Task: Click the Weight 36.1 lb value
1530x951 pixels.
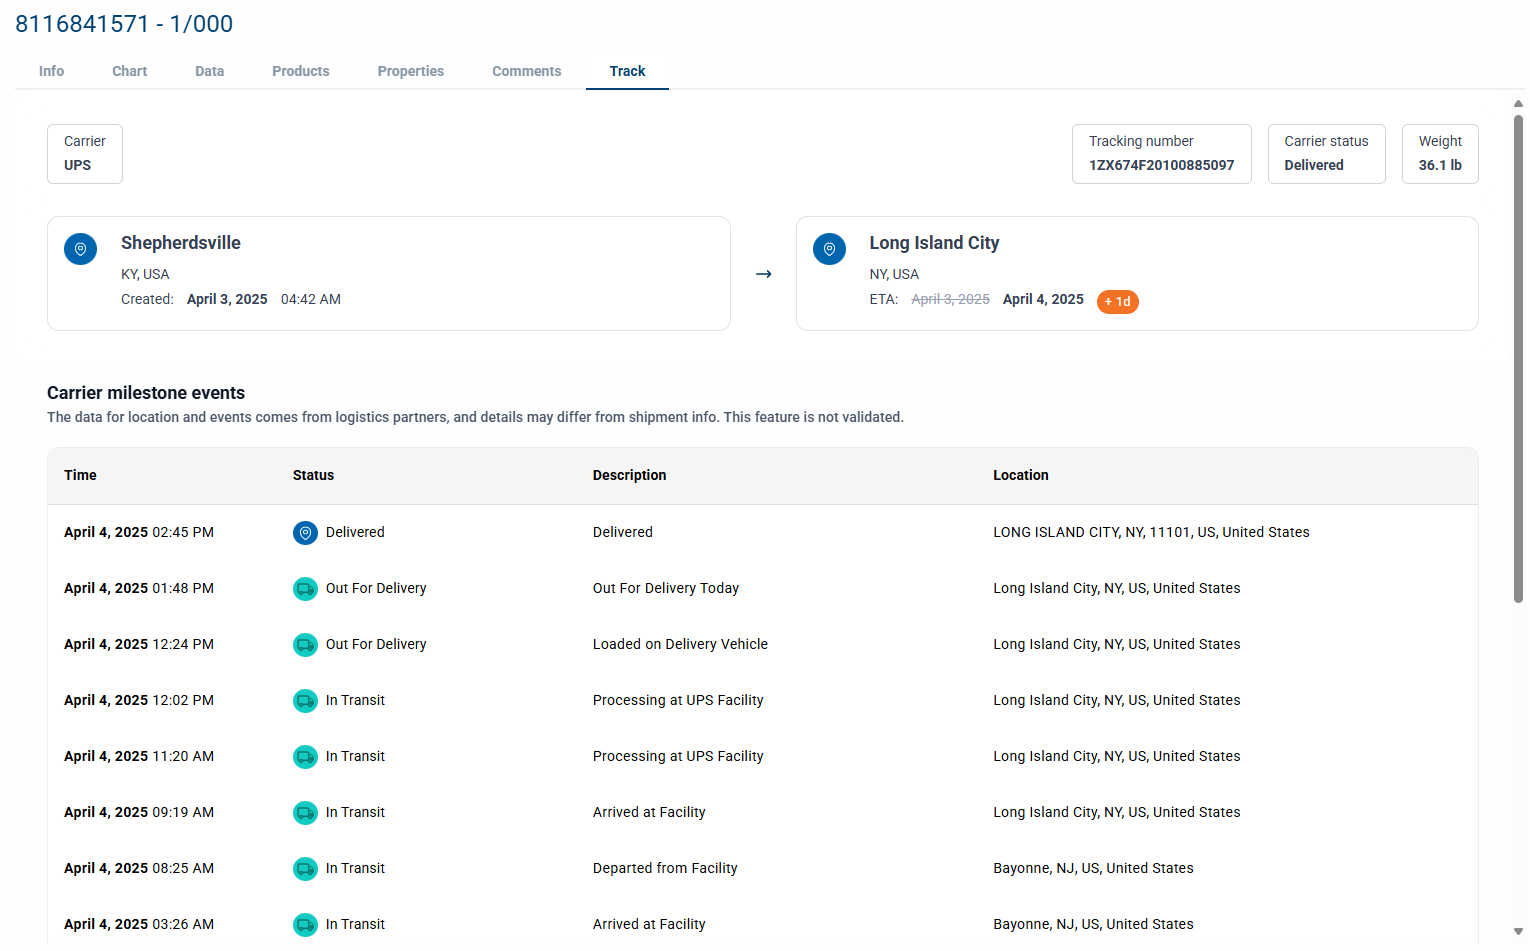Action: pyautogui.click(x=1439, y=165)
